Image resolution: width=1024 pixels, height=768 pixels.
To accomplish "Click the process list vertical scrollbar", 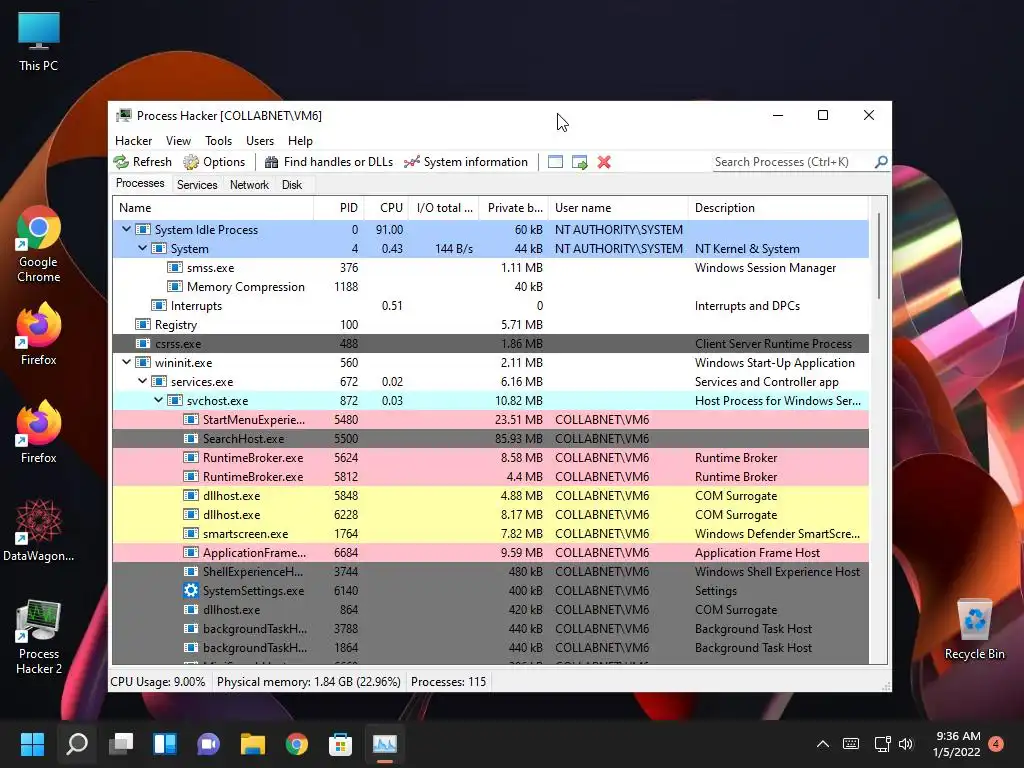I will pos(878,255).
